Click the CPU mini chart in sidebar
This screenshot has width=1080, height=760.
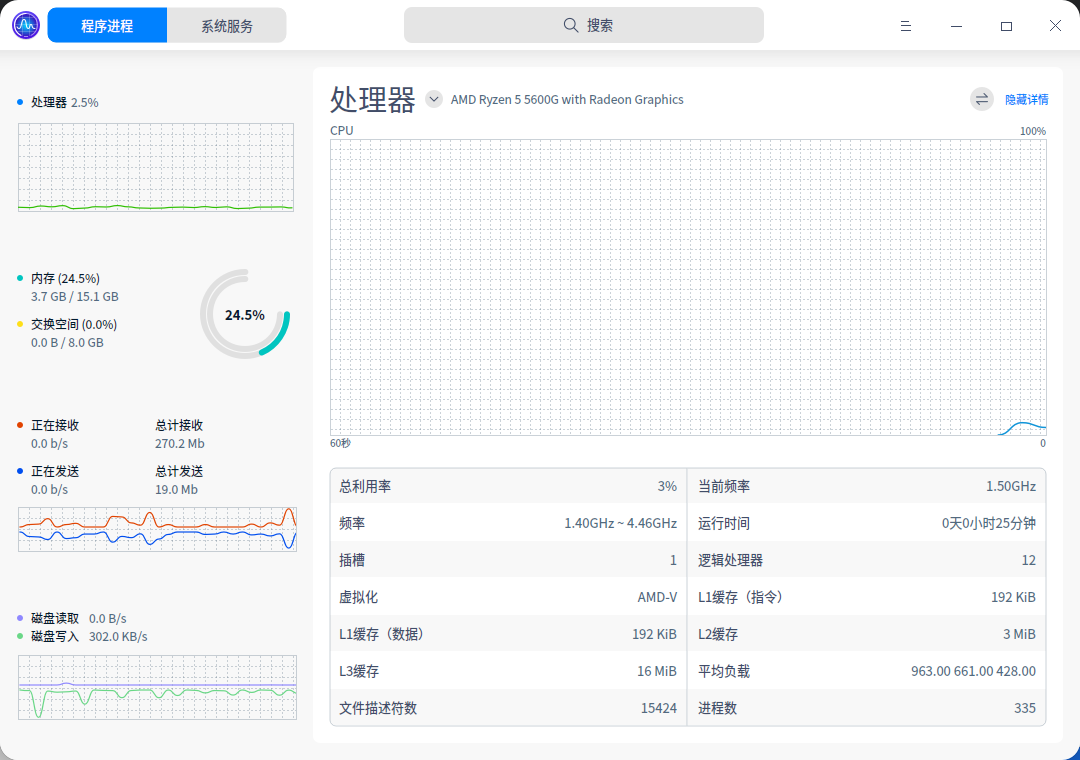155,168
